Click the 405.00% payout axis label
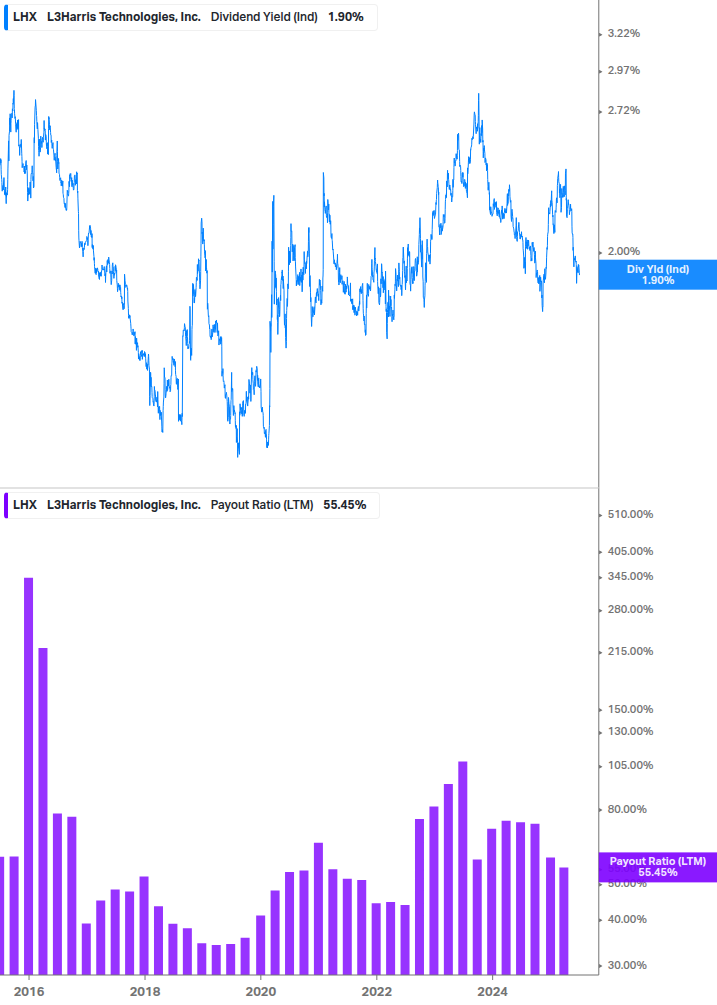Viewport: 717px width, 1005px height. [630, 551]
